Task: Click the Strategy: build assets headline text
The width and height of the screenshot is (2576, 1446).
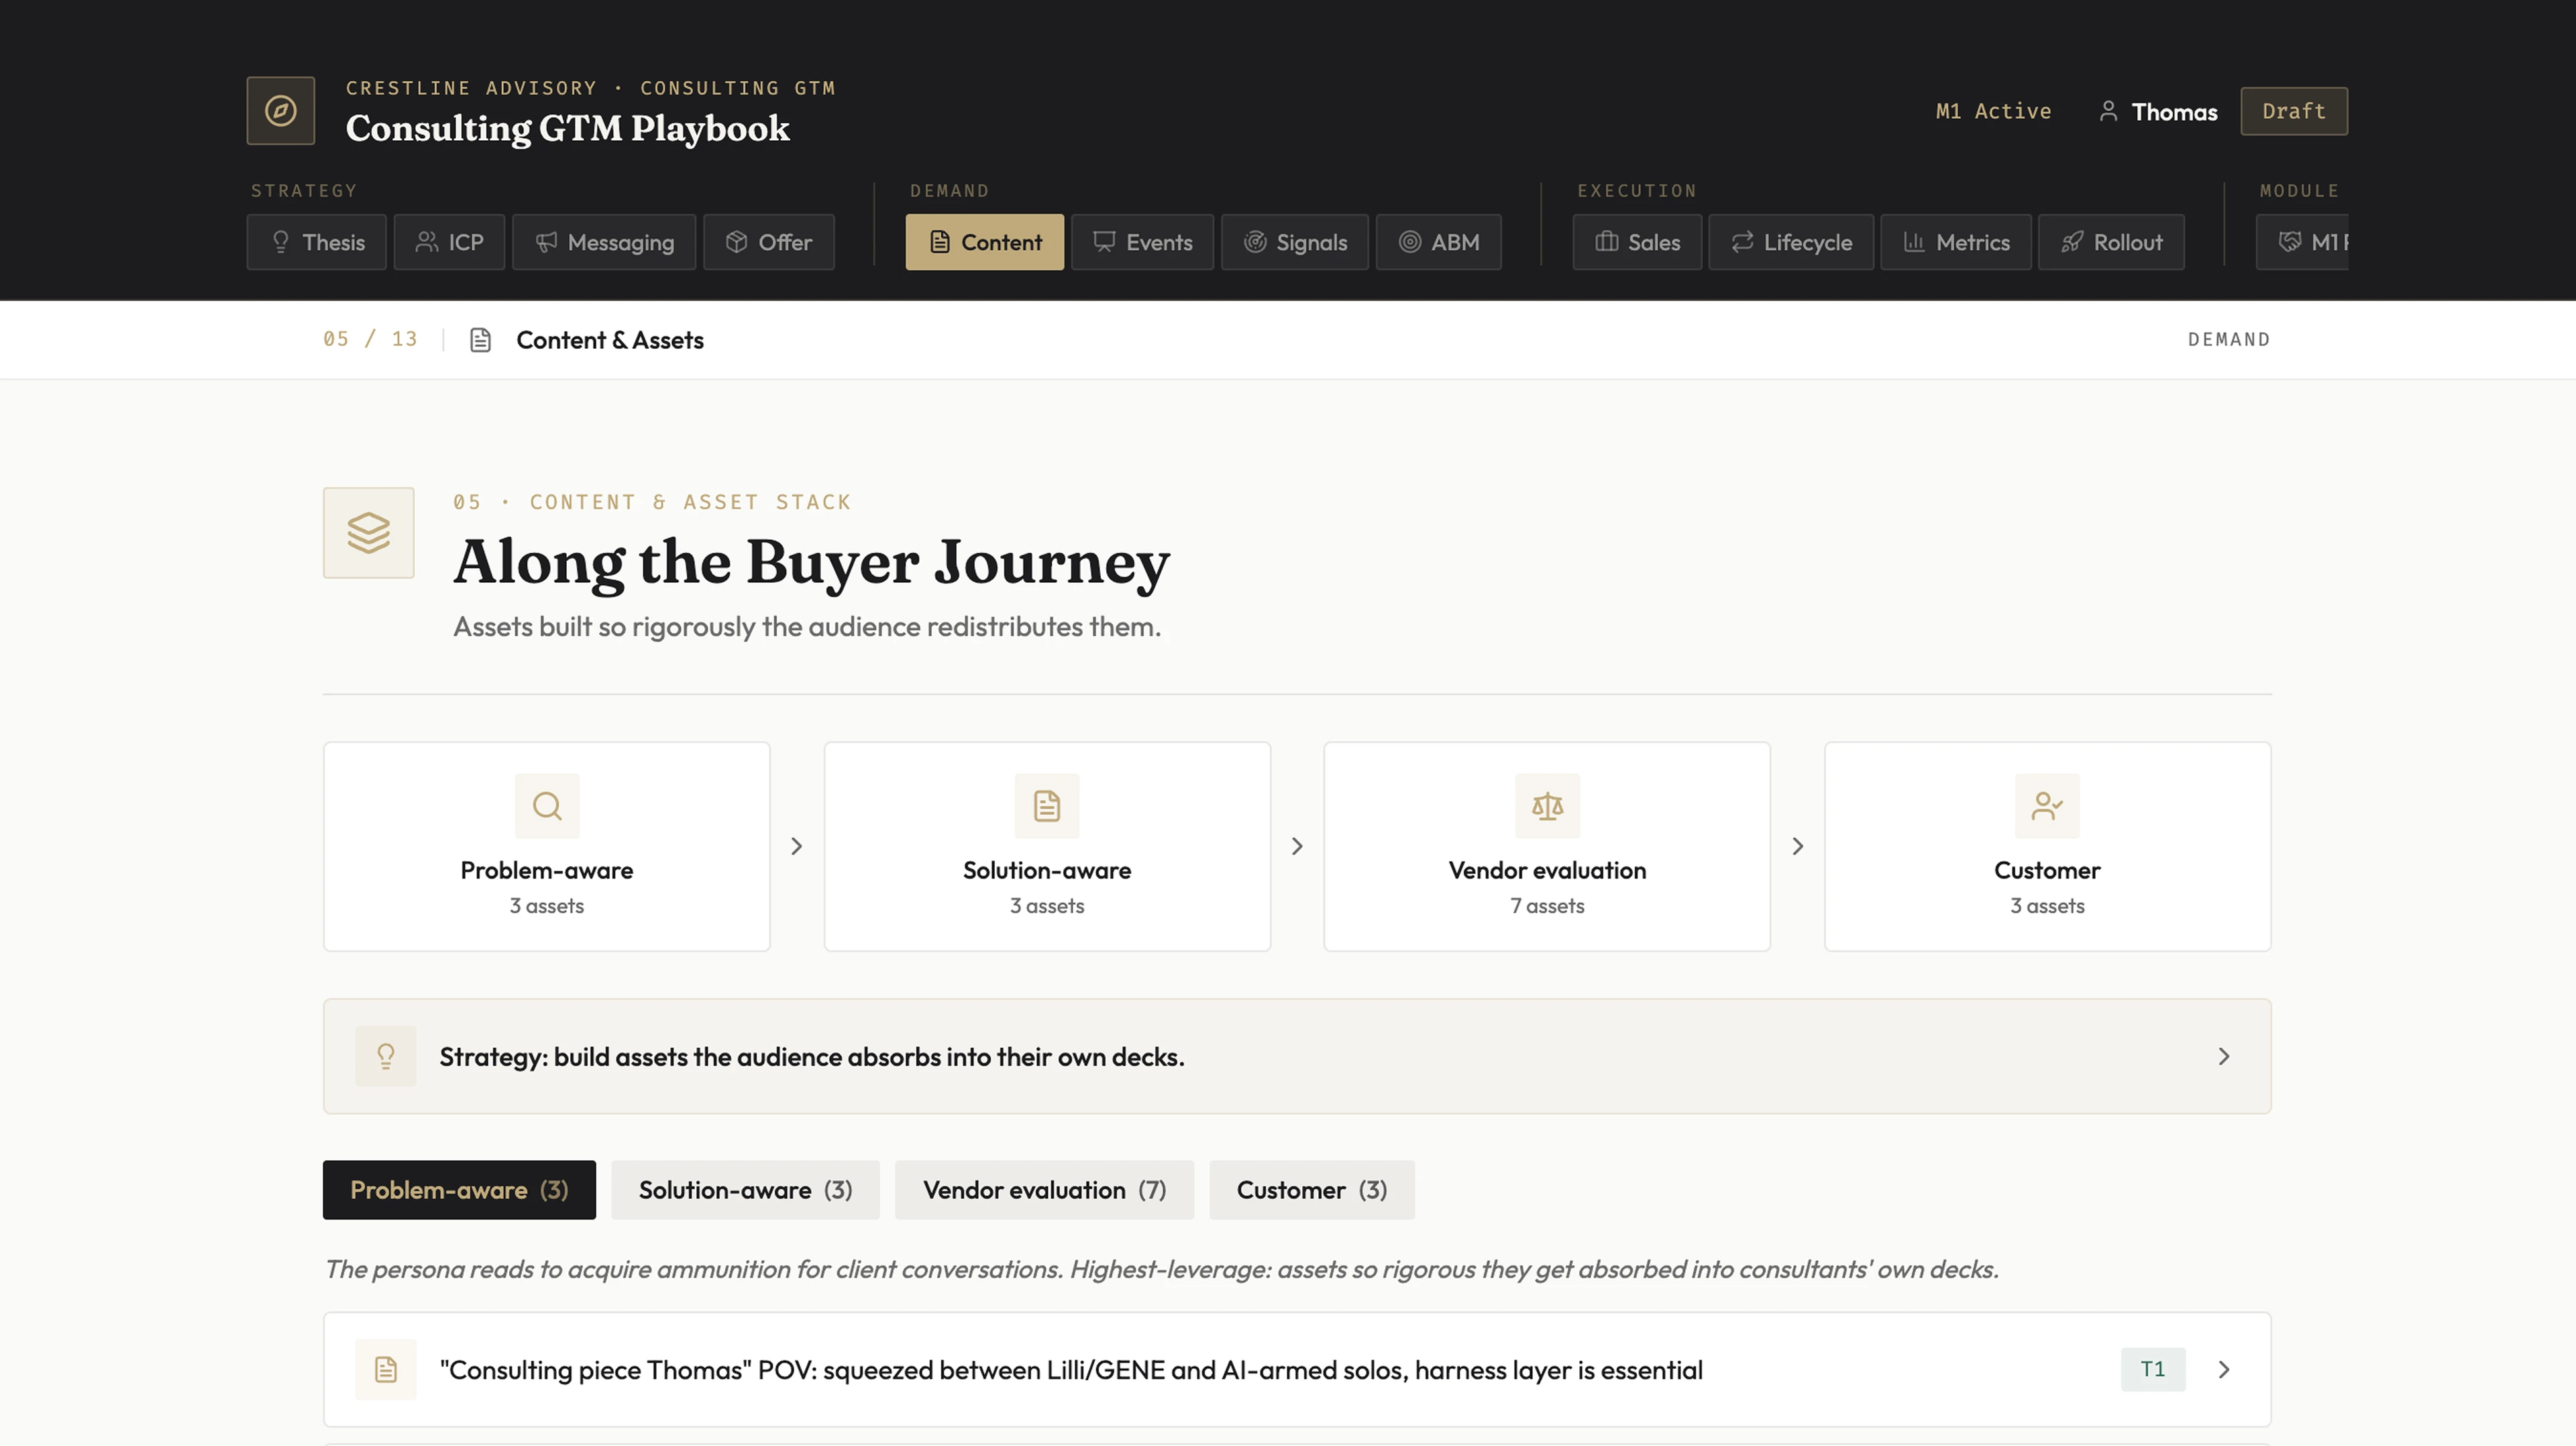Action: coord(812,1057)
